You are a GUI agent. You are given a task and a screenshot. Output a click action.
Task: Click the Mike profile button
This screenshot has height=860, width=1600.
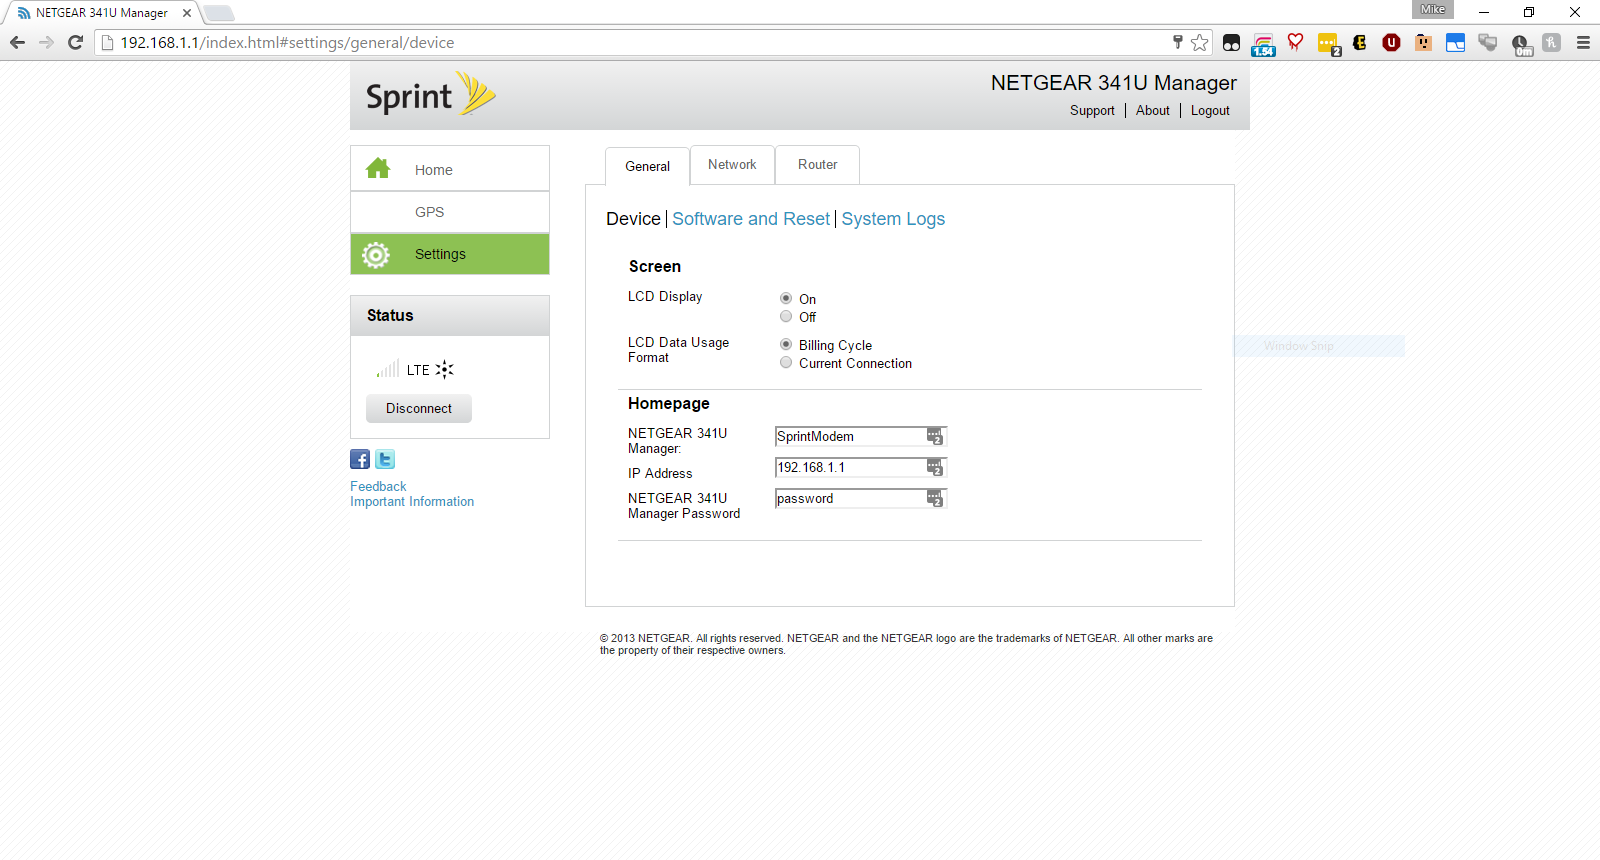(1432, 9)
